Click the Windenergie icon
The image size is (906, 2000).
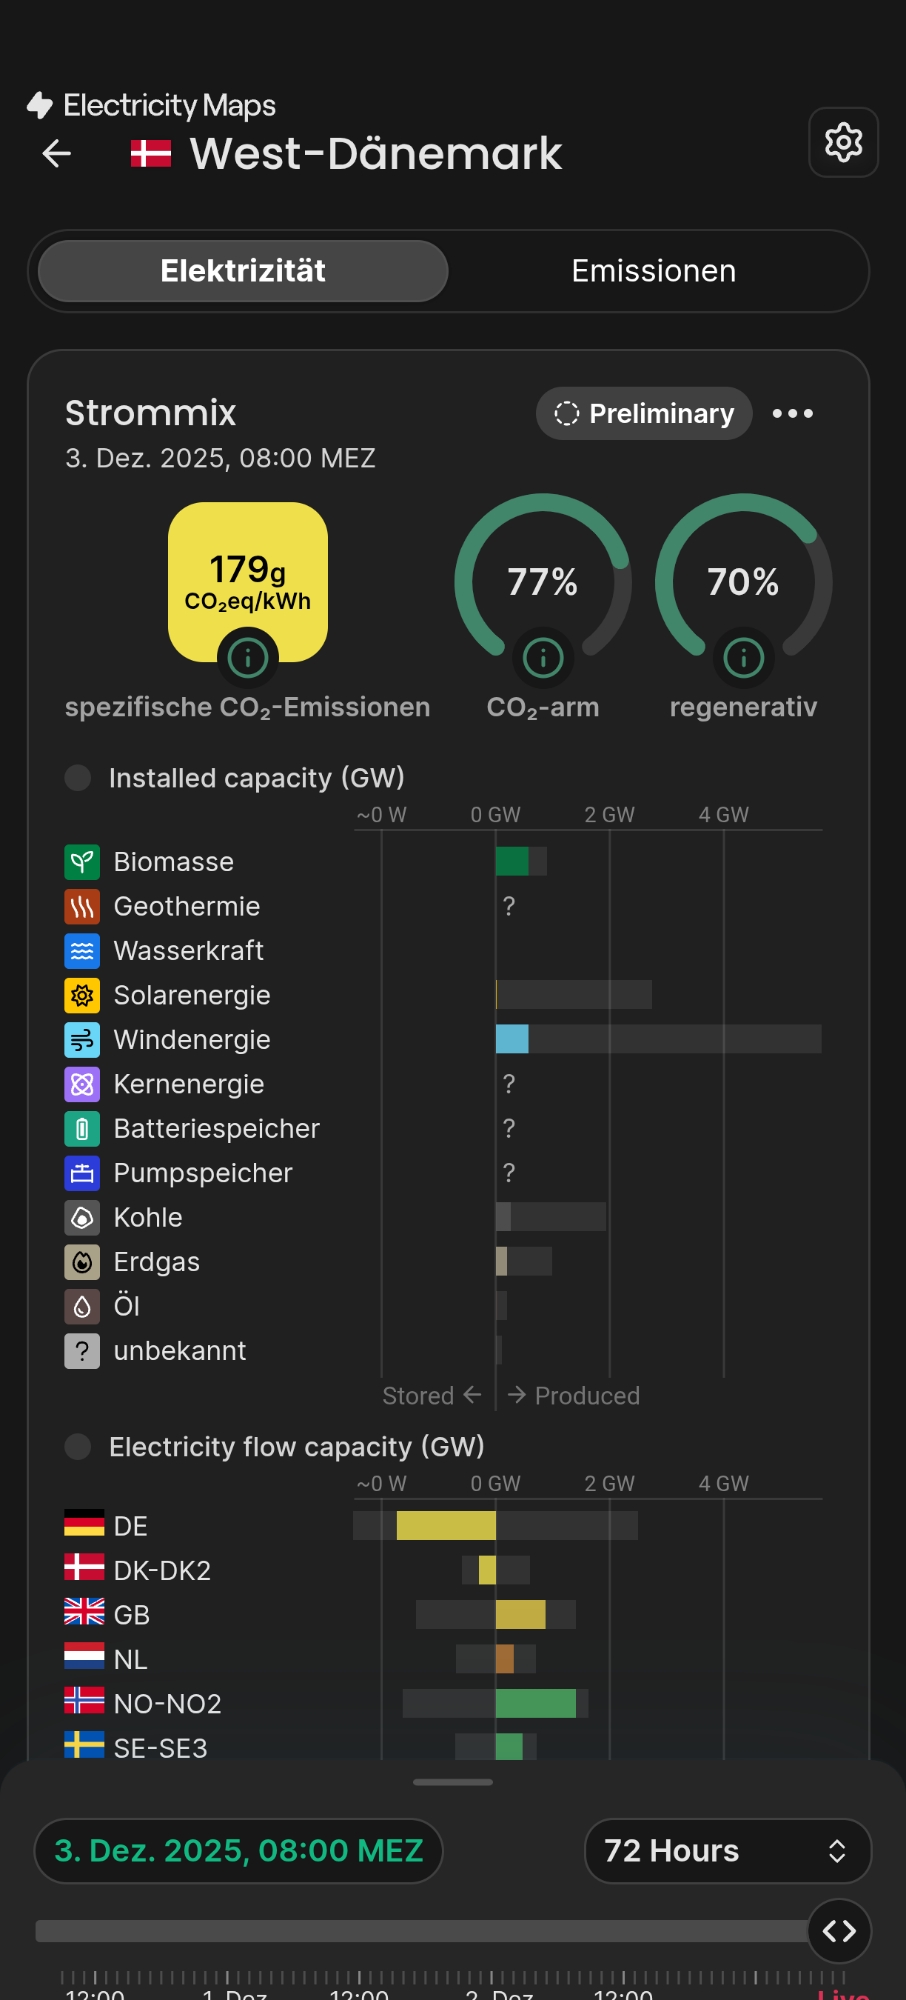pyautogui.click(x=82, y=1040)
